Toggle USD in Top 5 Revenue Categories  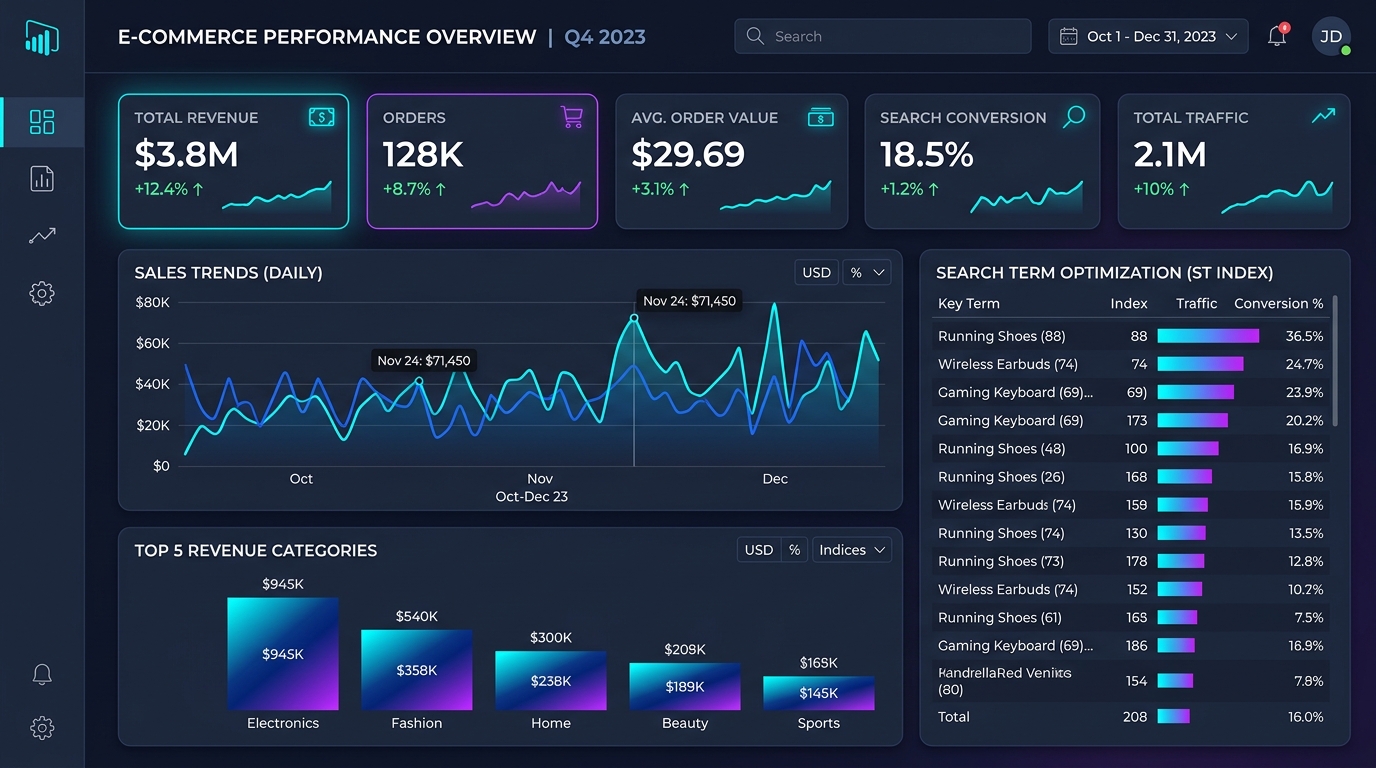pyautogui.click(x=759, y=550)
